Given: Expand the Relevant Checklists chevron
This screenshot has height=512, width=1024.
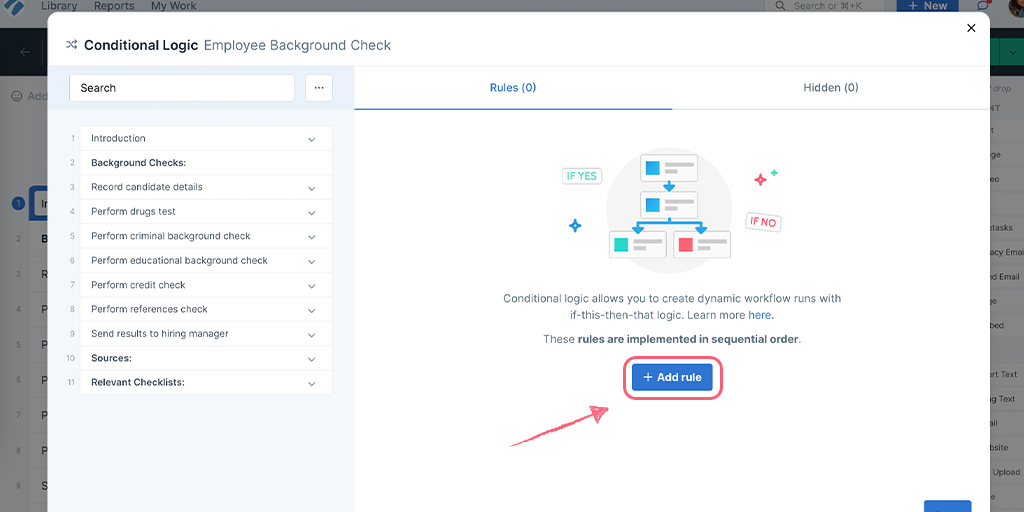Looking at the screenshot, I should tap(312, 383).
